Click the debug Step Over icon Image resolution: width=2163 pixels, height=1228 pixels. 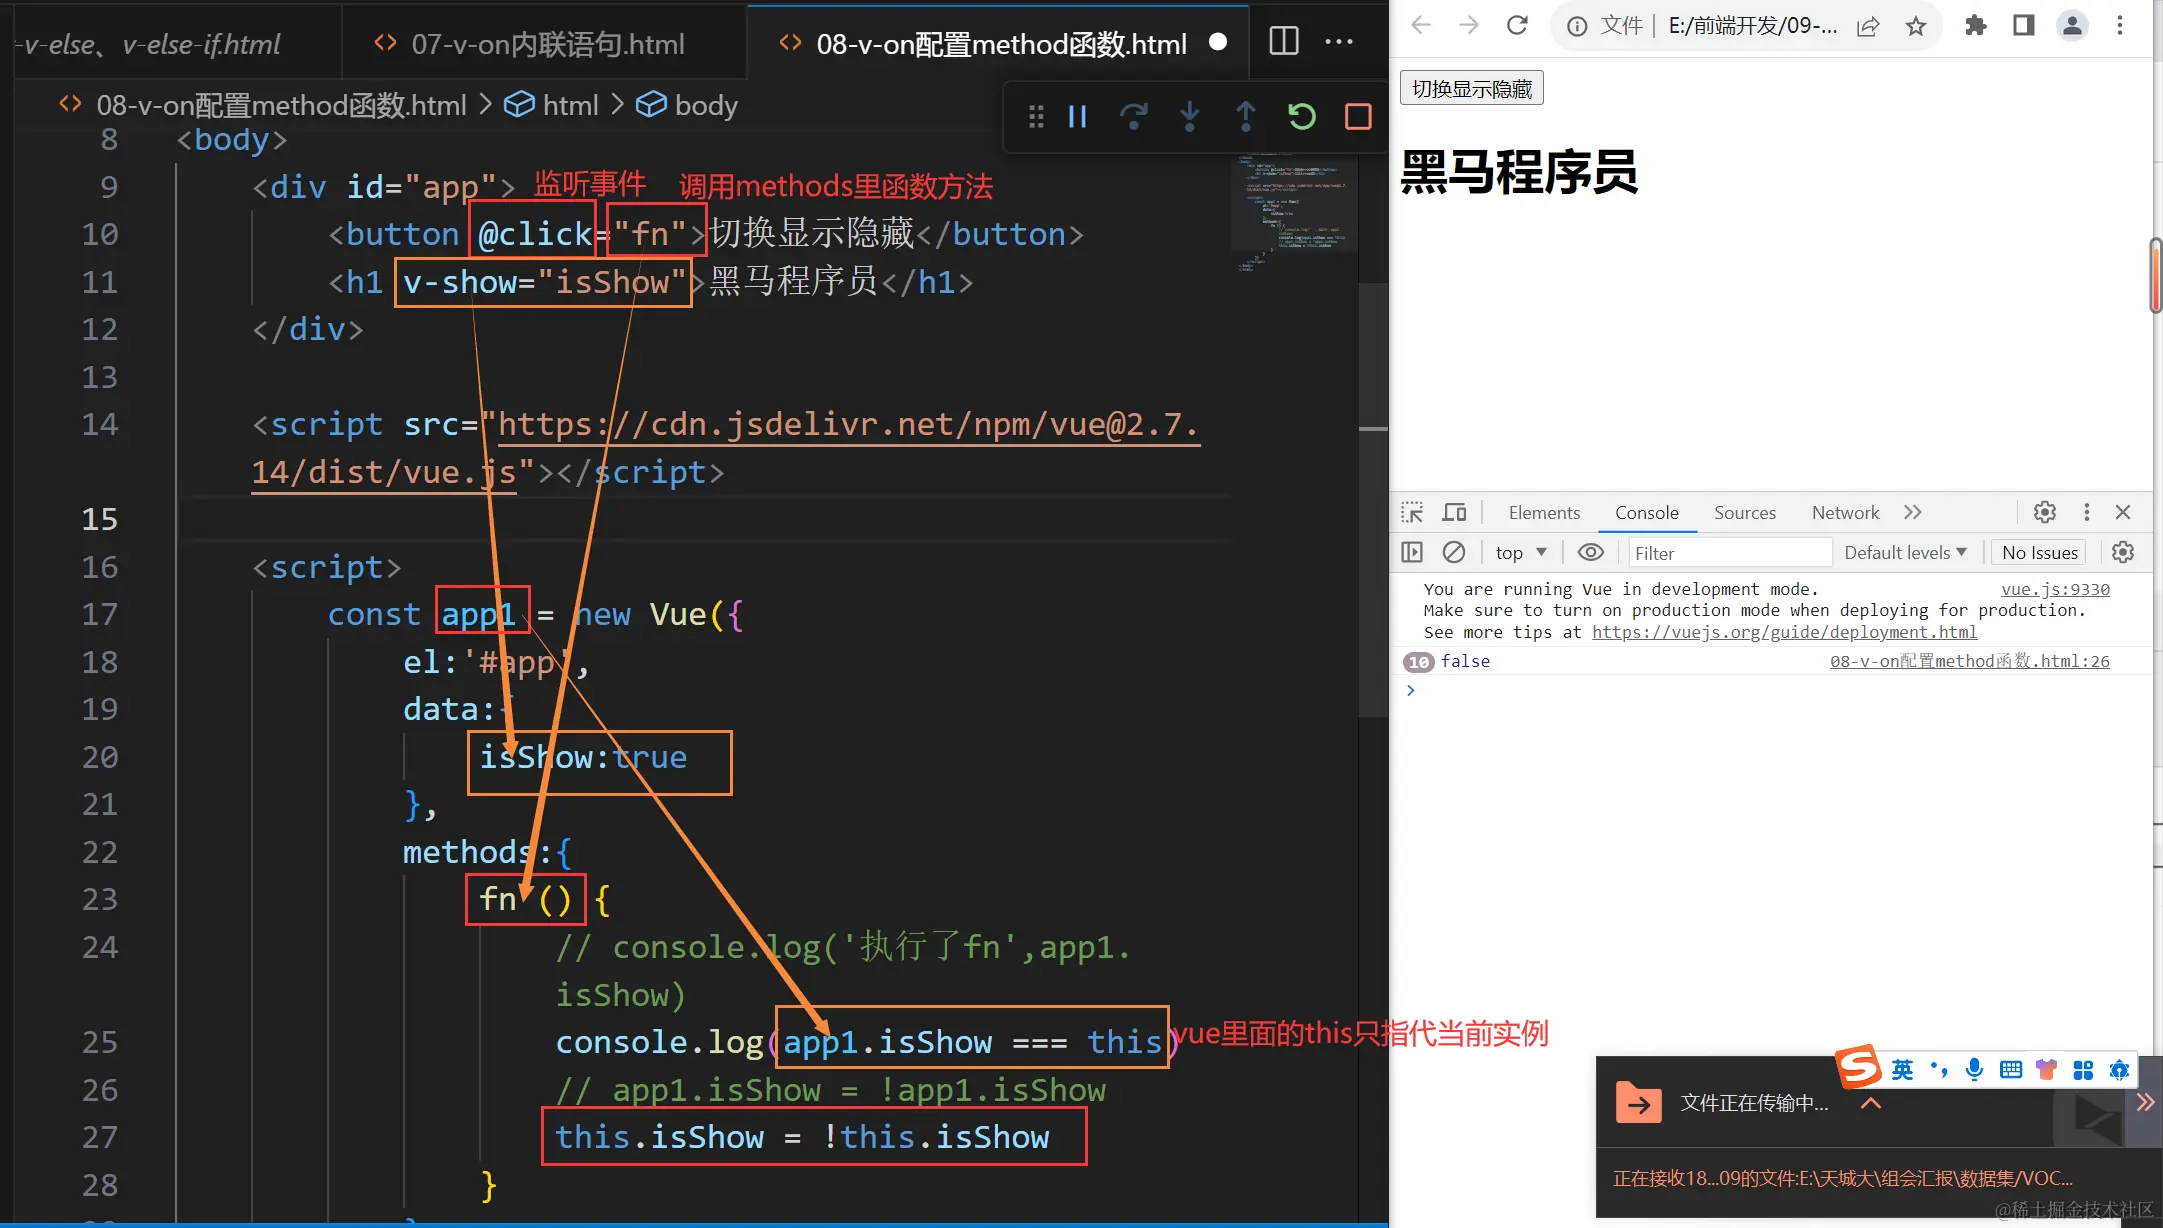[1133, 117]
